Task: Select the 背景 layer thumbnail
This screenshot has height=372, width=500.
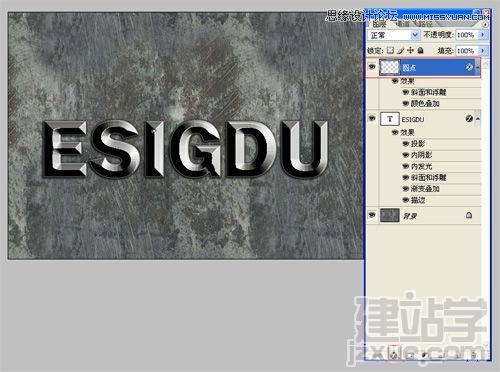Action: (x=390, y=215)
